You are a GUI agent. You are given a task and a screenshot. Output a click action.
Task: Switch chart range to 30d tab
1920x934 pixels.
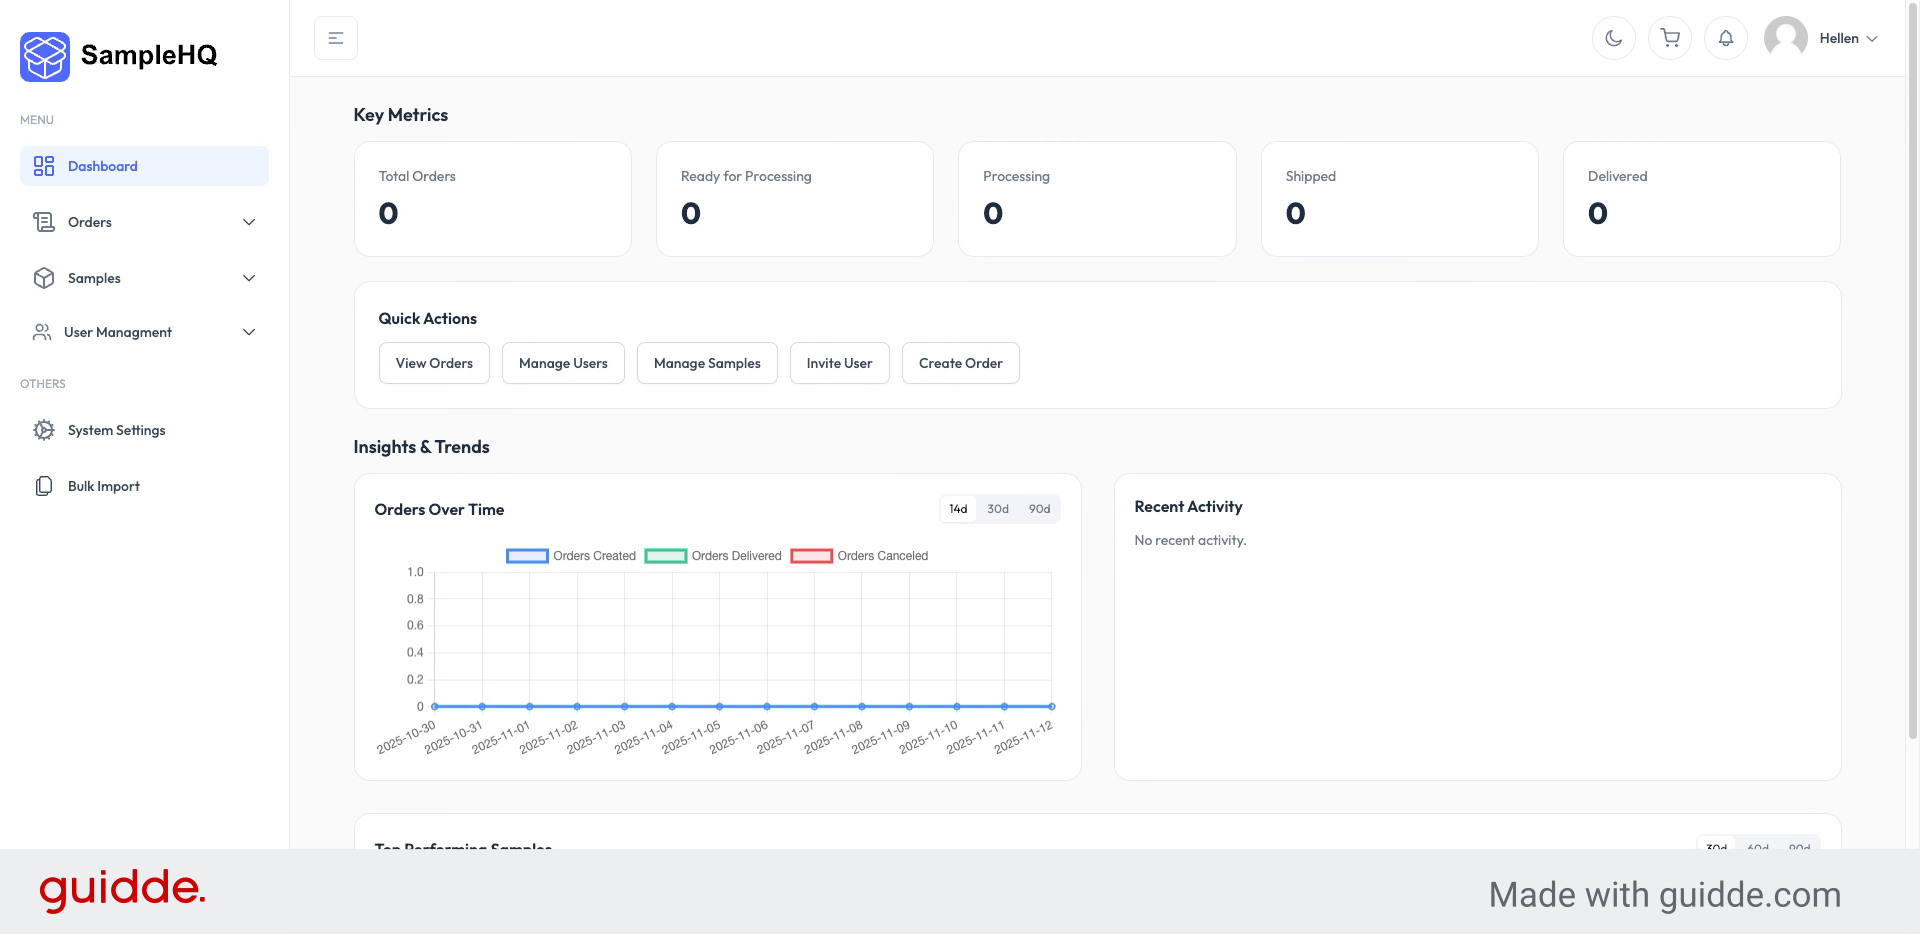997,509
